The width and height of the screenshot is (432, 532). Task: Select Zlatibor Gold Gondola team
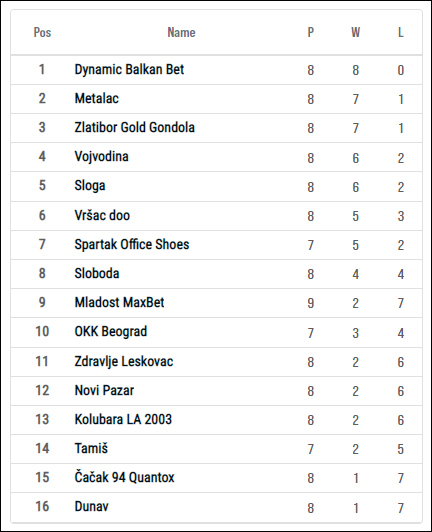tap(134, 128)
